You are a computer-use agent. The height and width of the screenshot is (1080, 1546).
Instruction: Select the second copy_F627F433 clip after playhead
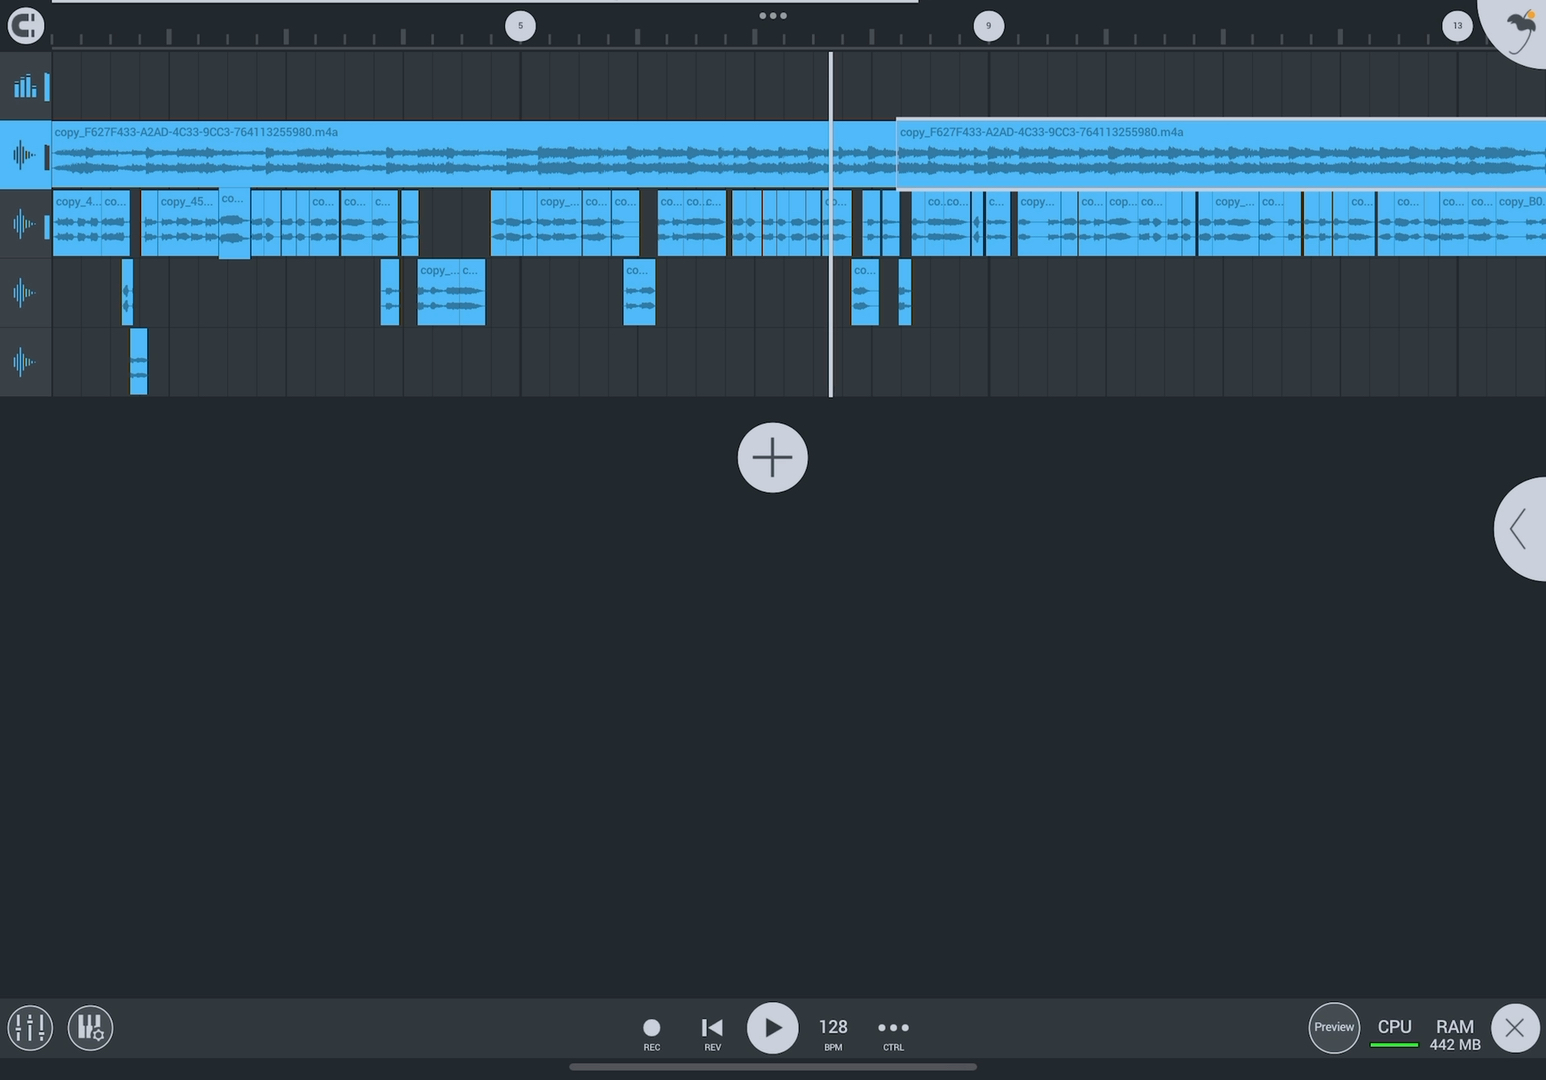click(1221, 155)
